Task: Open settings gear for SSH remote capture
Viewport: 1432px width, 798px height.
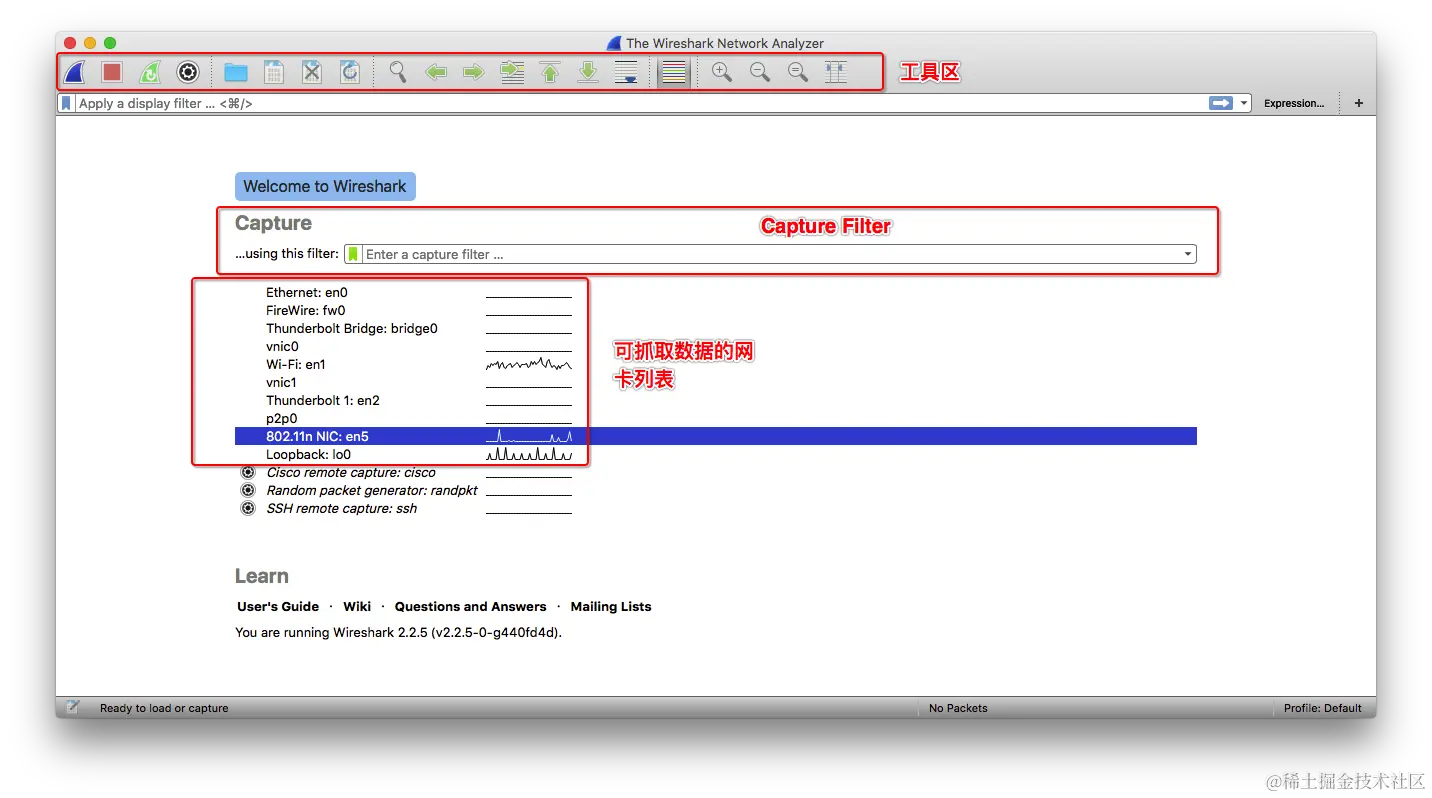Action: 248,508
